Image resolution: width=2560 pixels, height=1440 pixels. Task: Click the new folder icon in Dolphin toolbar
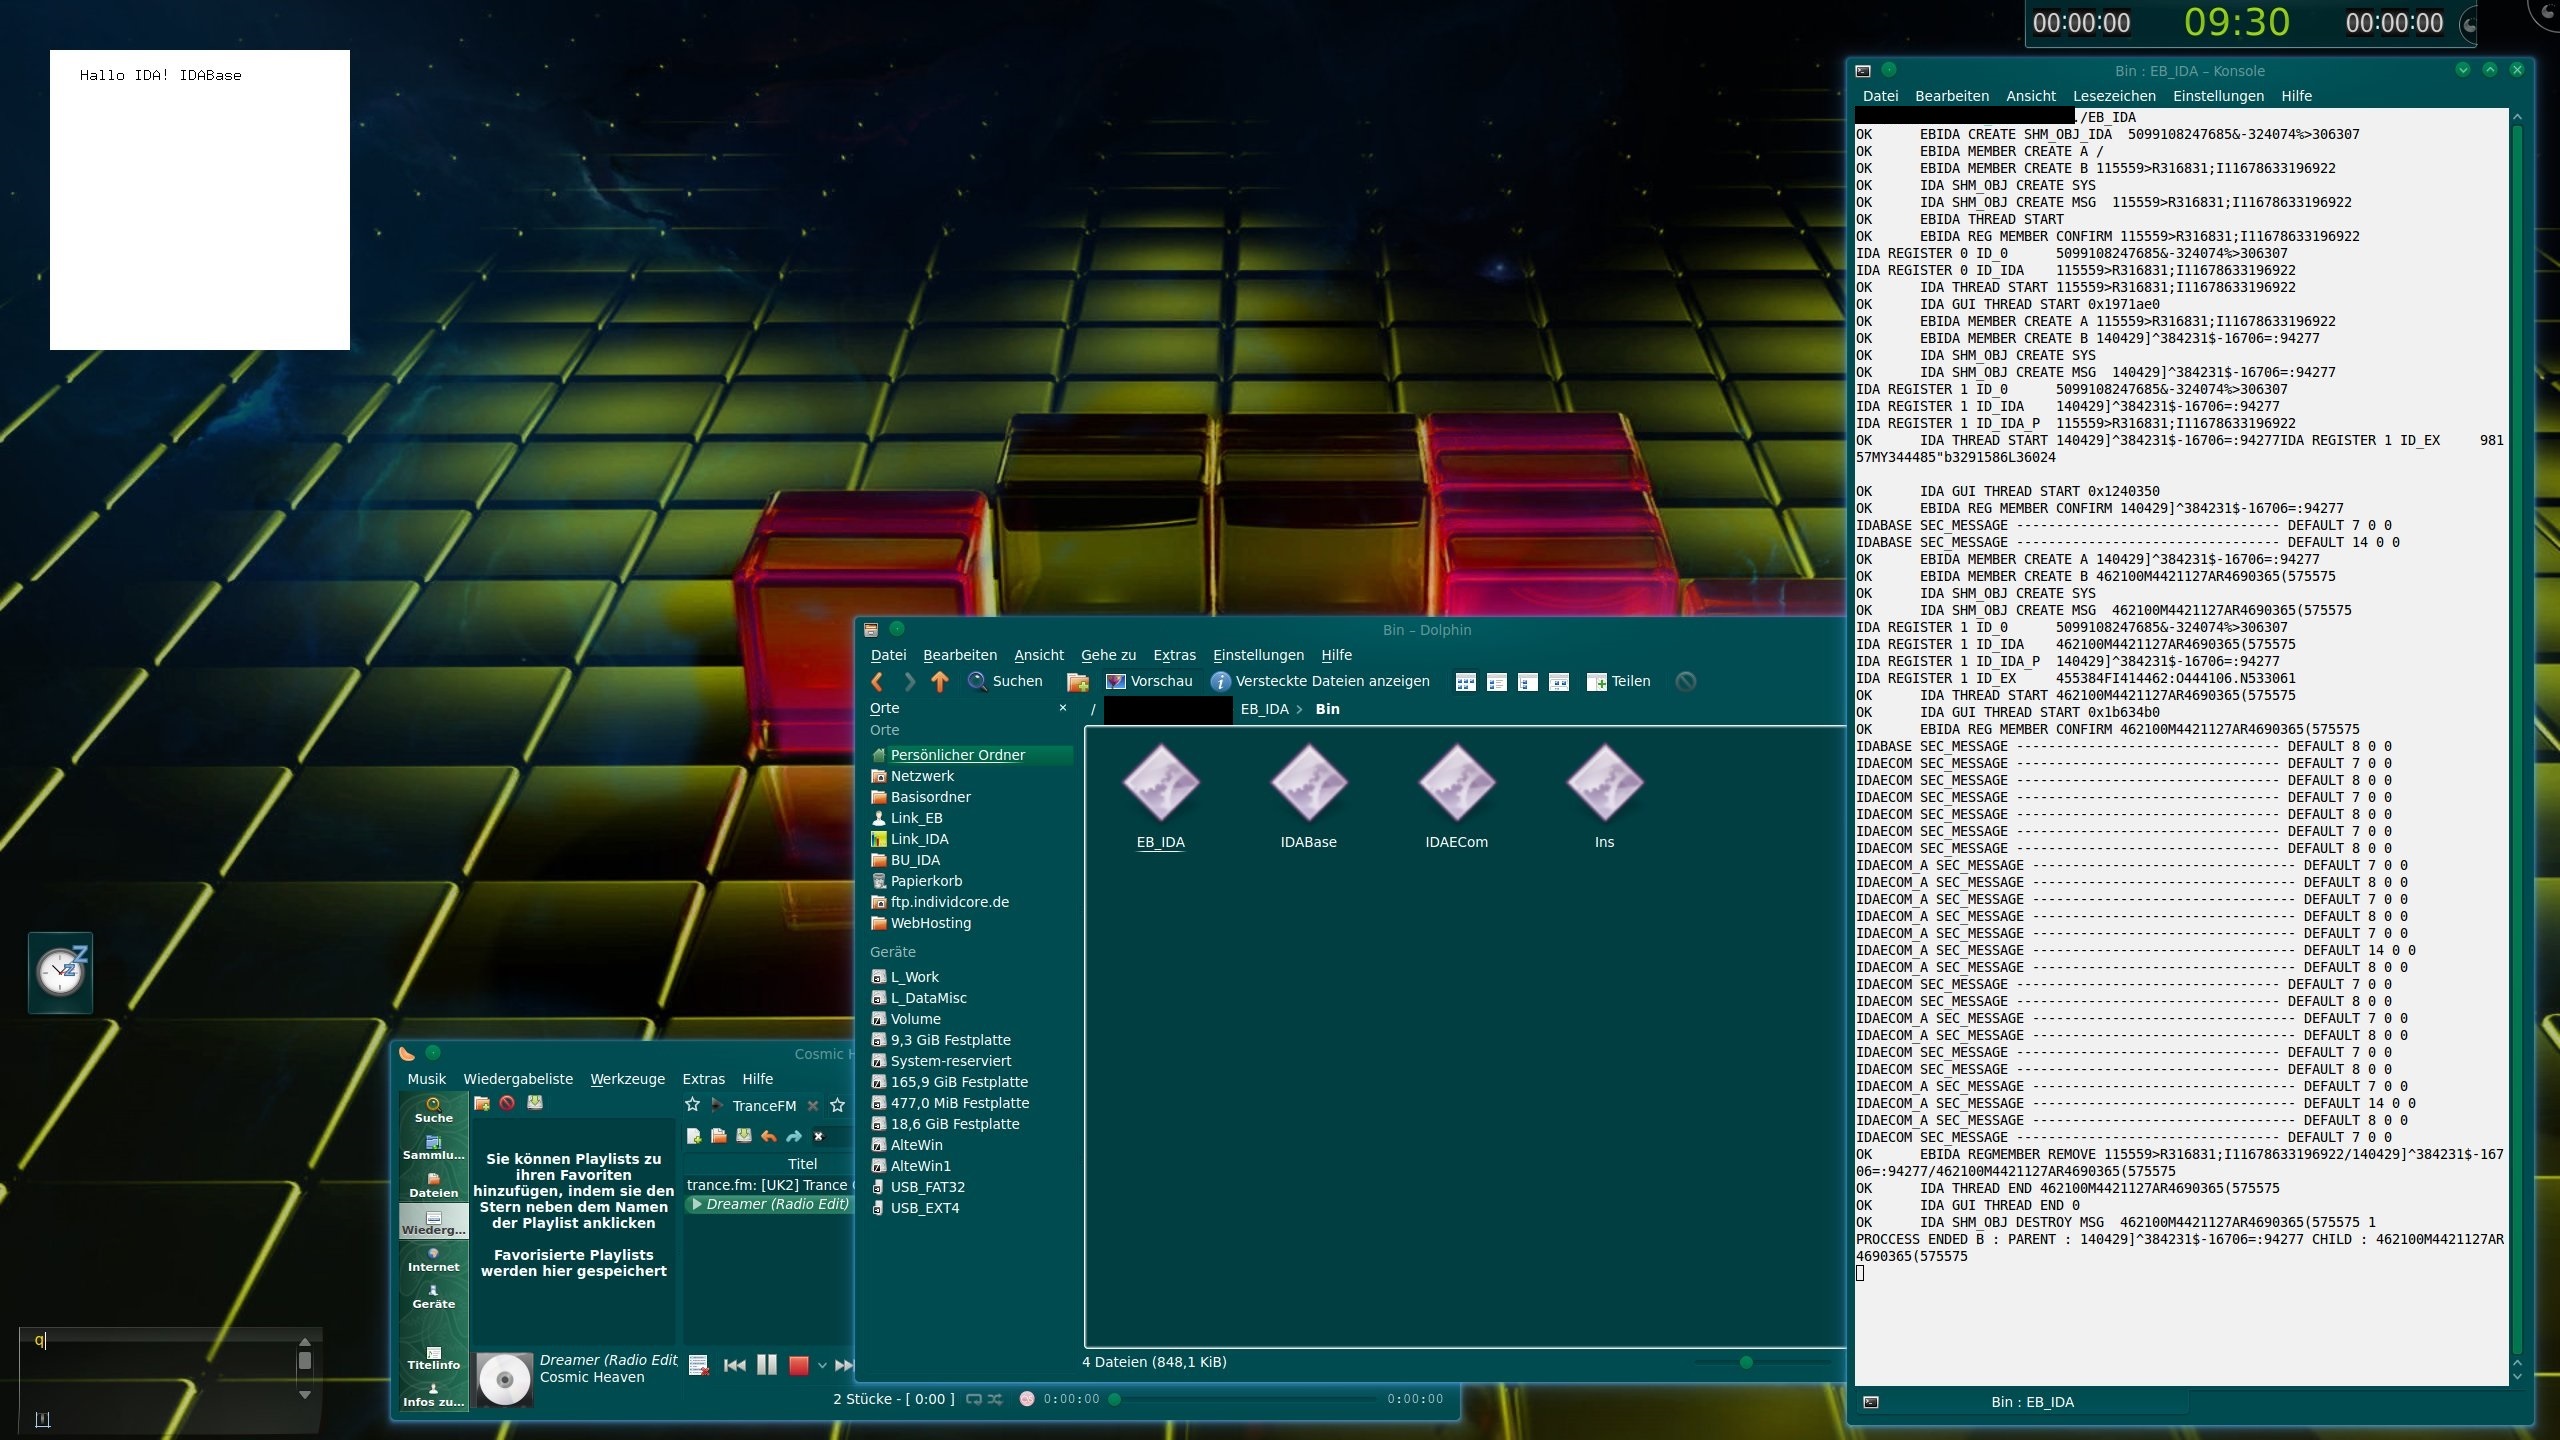(1077, 681)
